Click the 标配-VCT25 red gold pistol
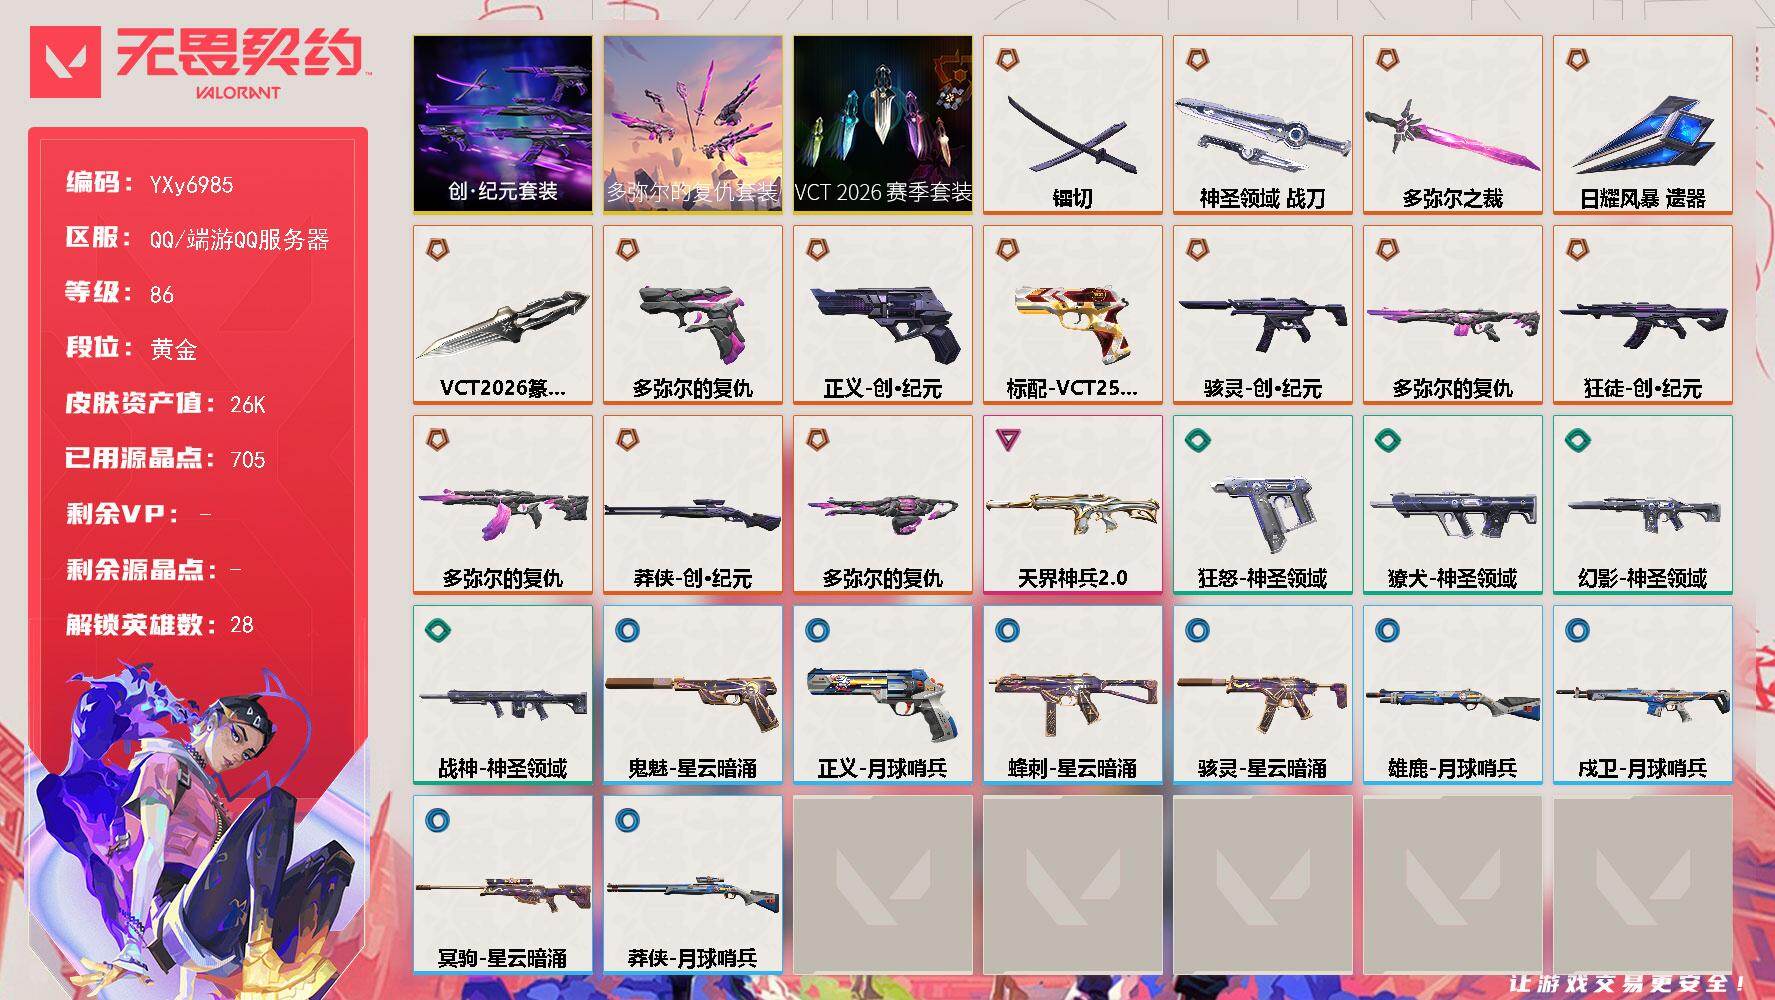 point(1073,314)
